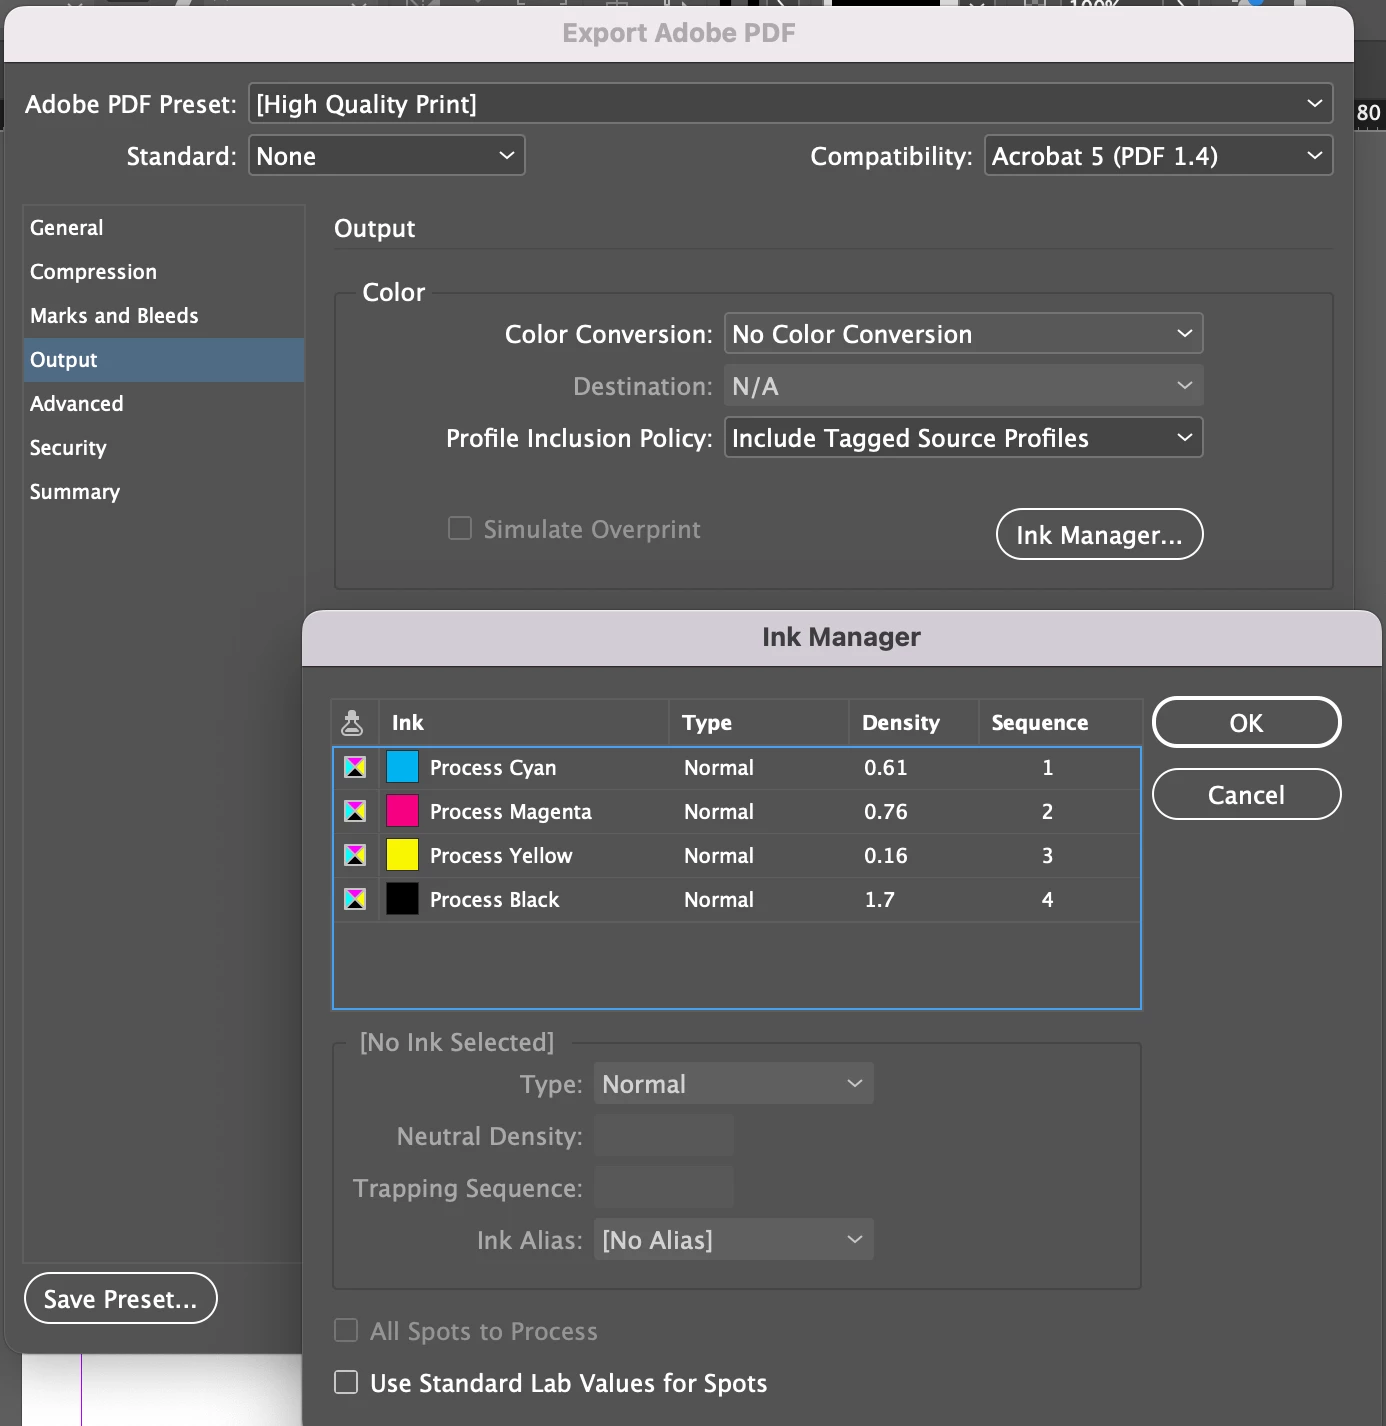
Task: Switch to the Compression section
Action: tap(164, 271)
